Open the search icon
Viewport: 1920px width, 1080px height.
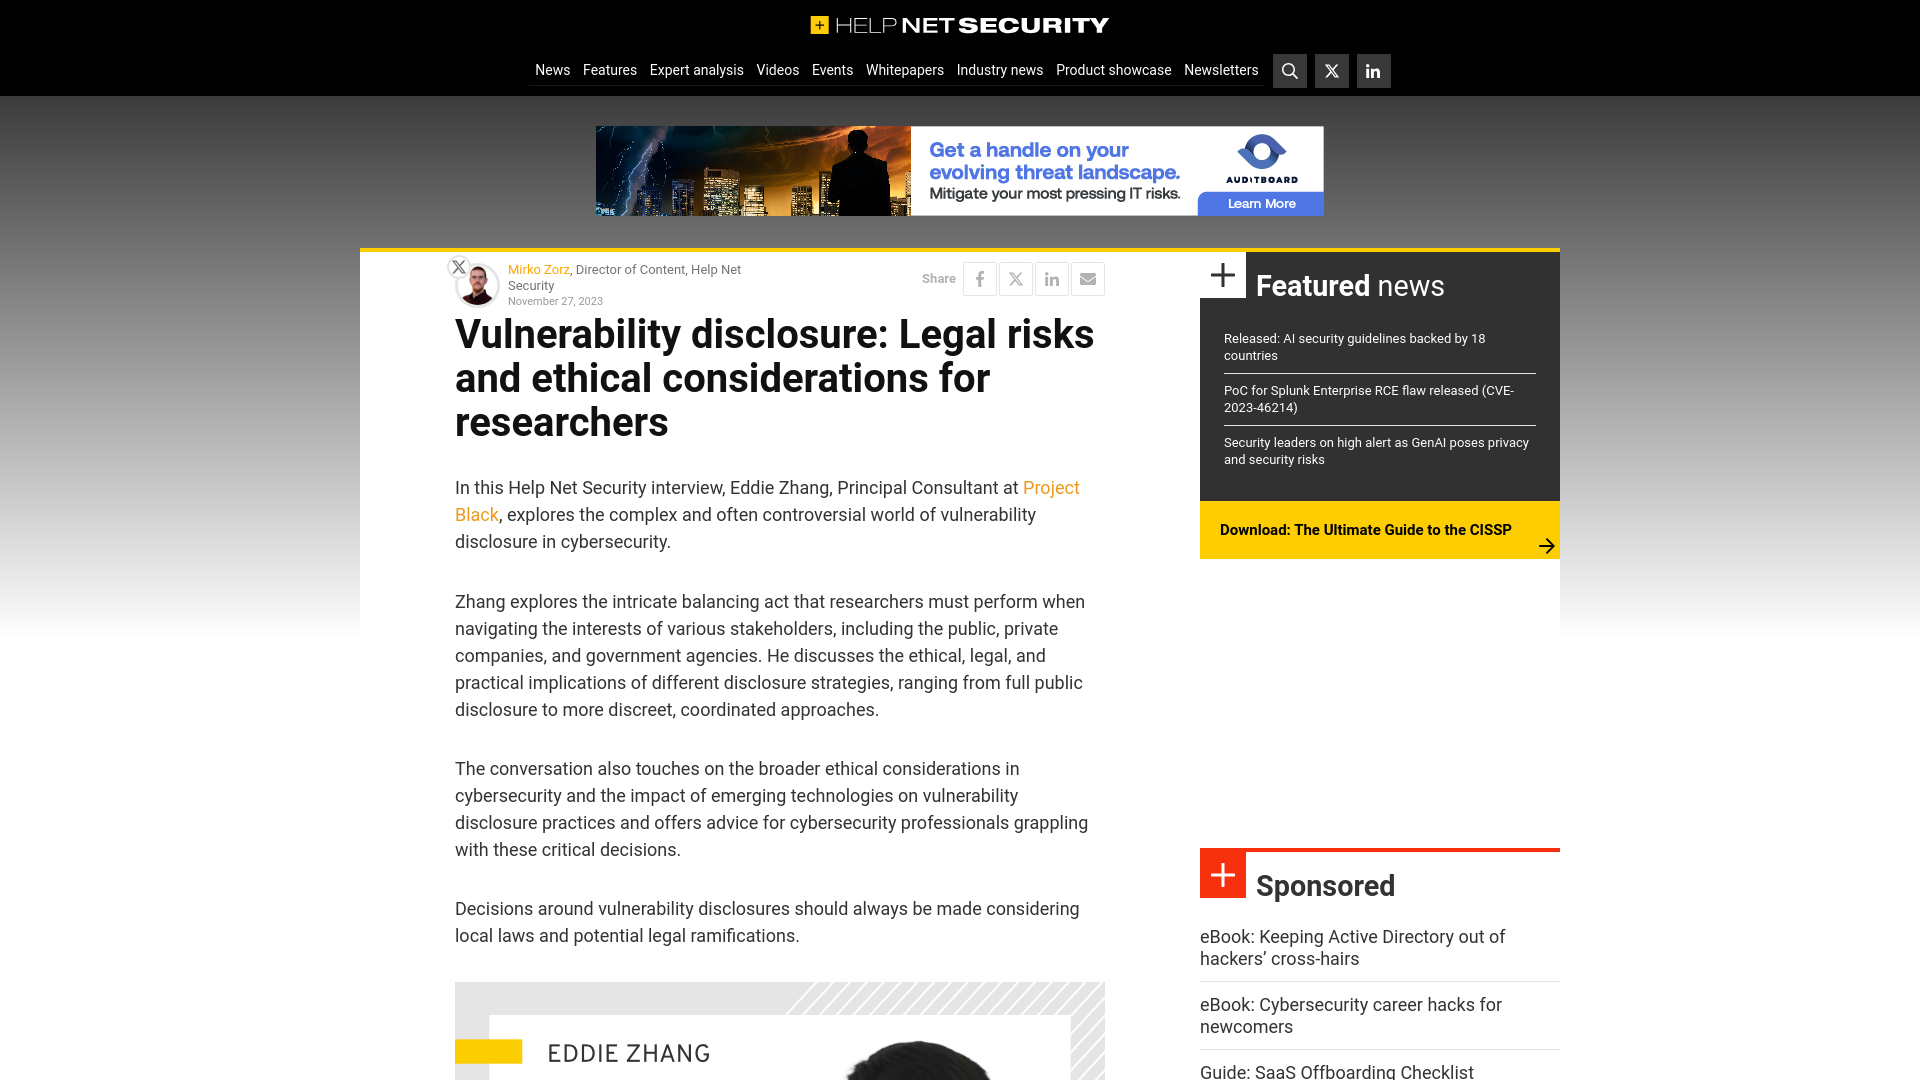pyautogui.click(x=1290, y=71)
